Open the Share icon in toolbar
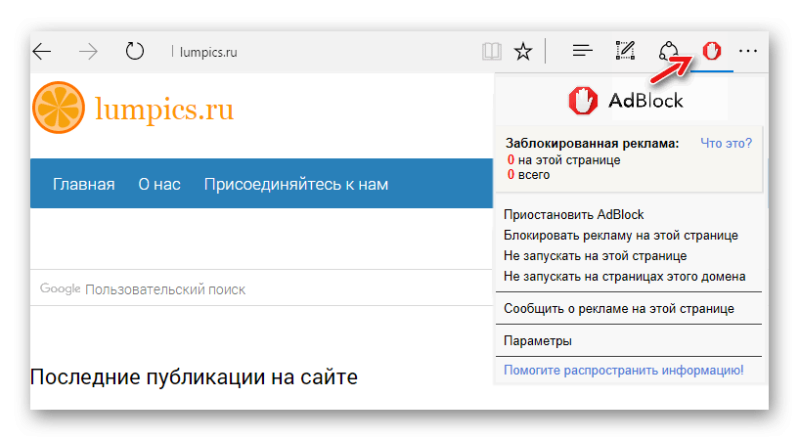Screen dimensions: 800x441 click(x=668, y=51)
